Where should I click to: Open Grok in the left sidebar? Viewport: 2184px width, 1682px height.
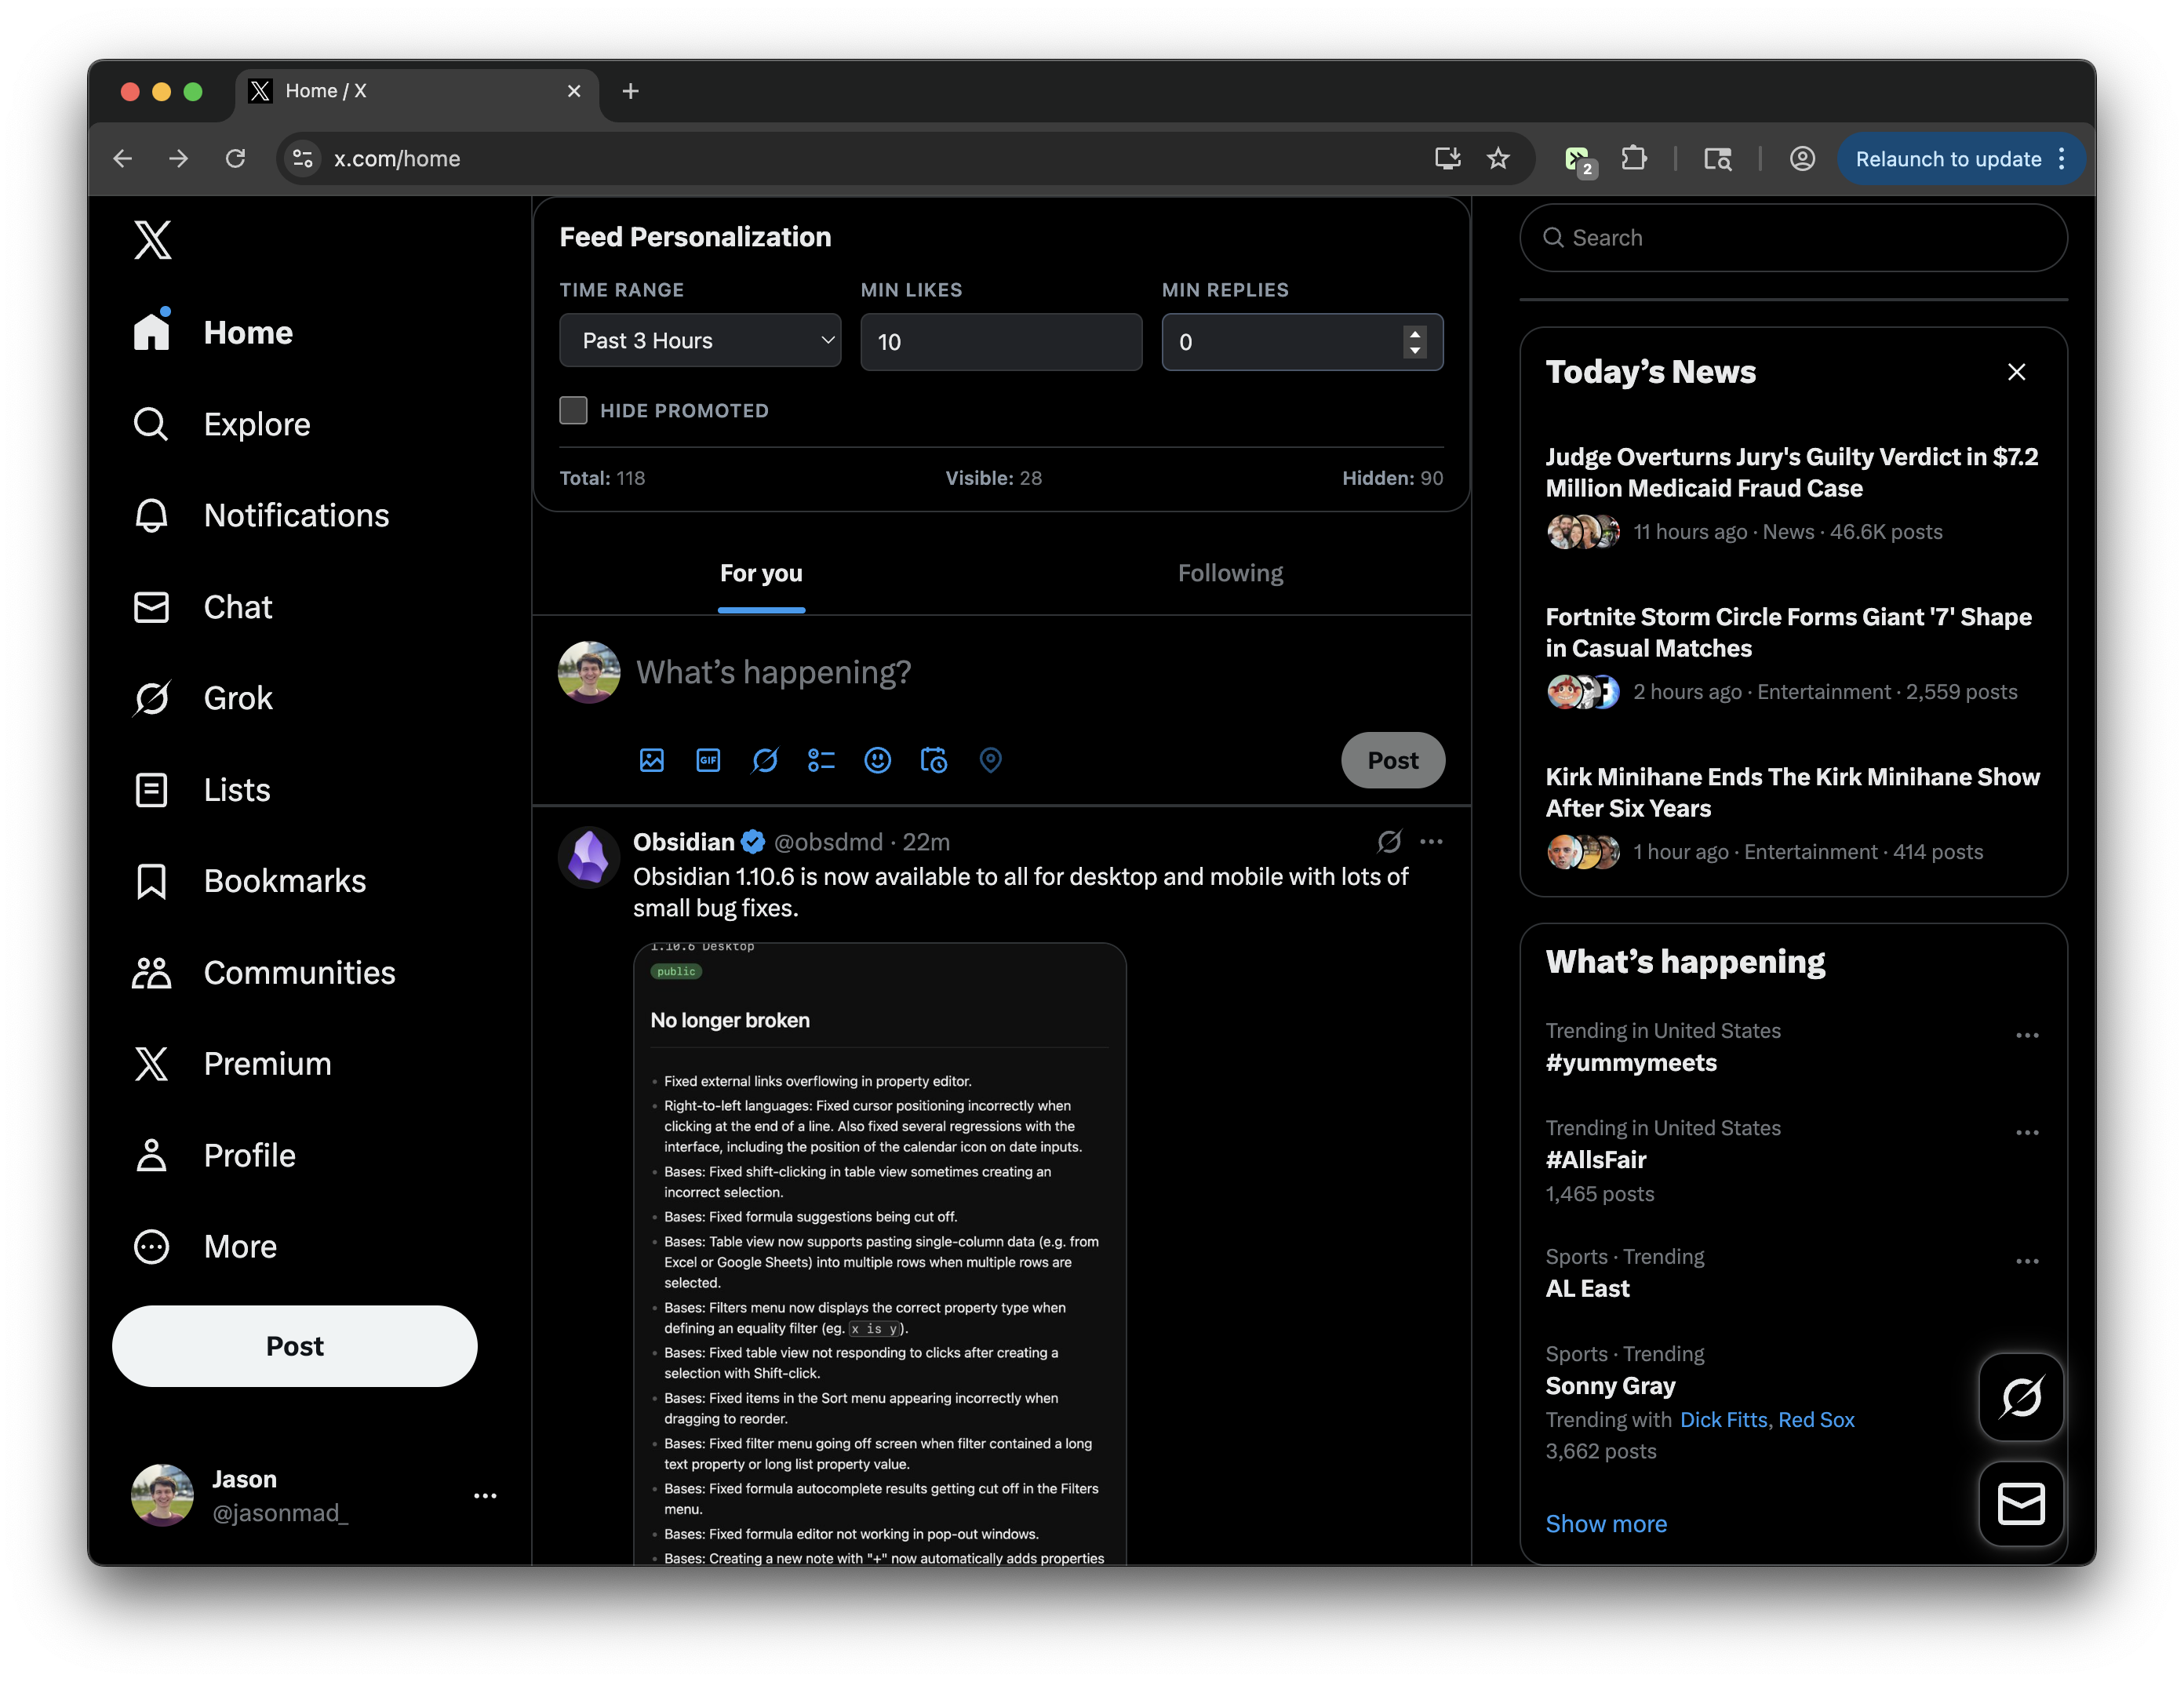(237, 698)
